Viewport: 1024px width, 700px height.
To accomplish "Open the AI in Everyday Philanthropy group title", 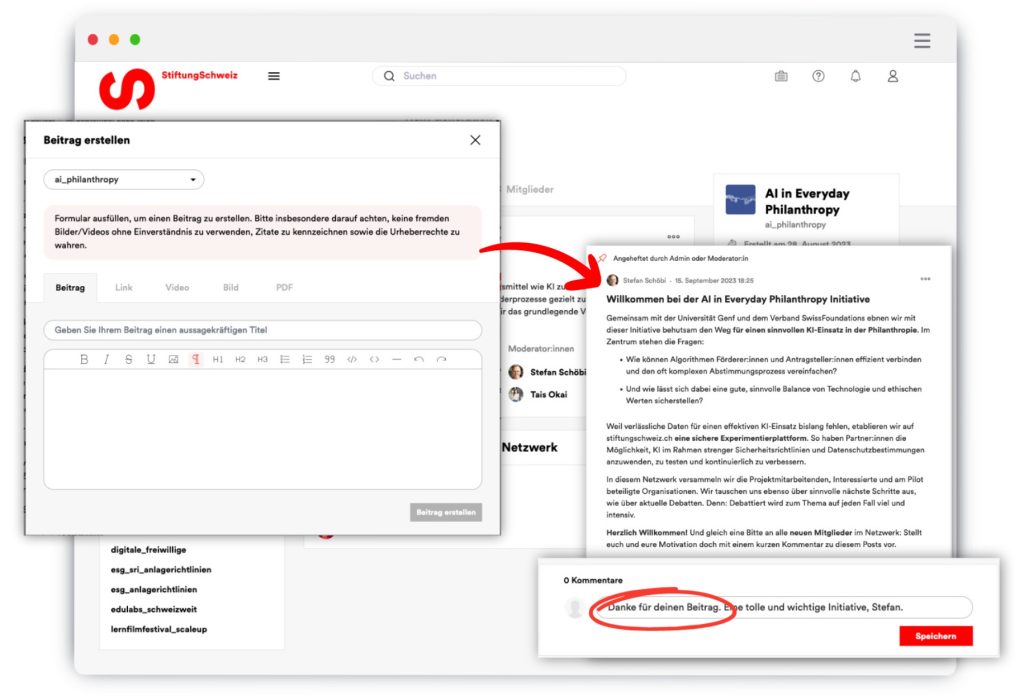I will (807, 201).
